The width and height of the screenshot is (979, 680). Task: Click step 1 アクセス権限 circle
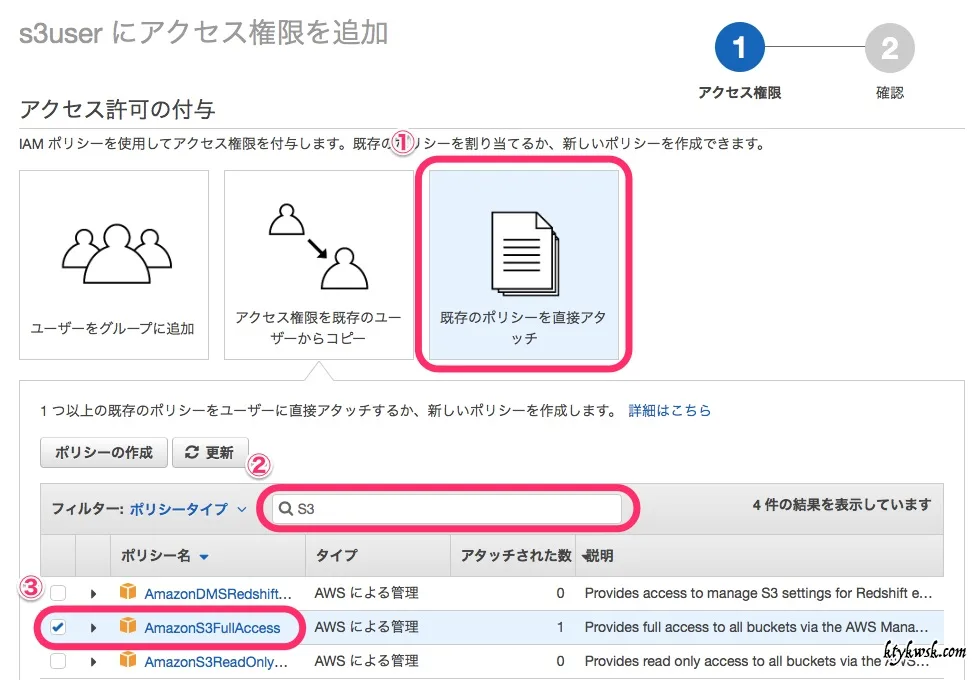coord(740,47)
